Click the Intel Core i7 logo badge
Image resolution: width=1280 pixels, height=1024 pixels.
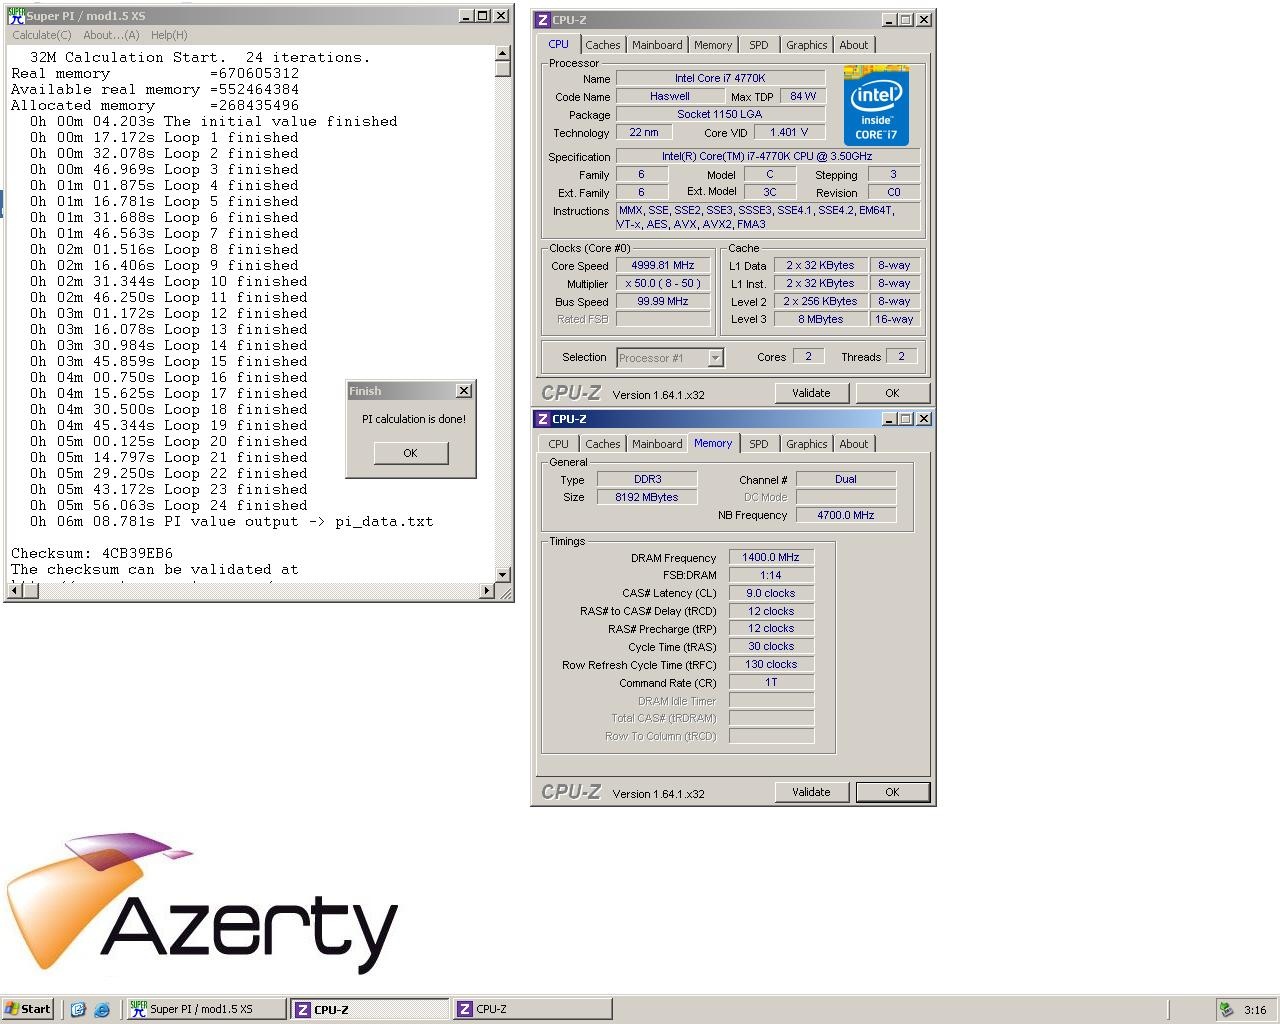coord(876,106)
